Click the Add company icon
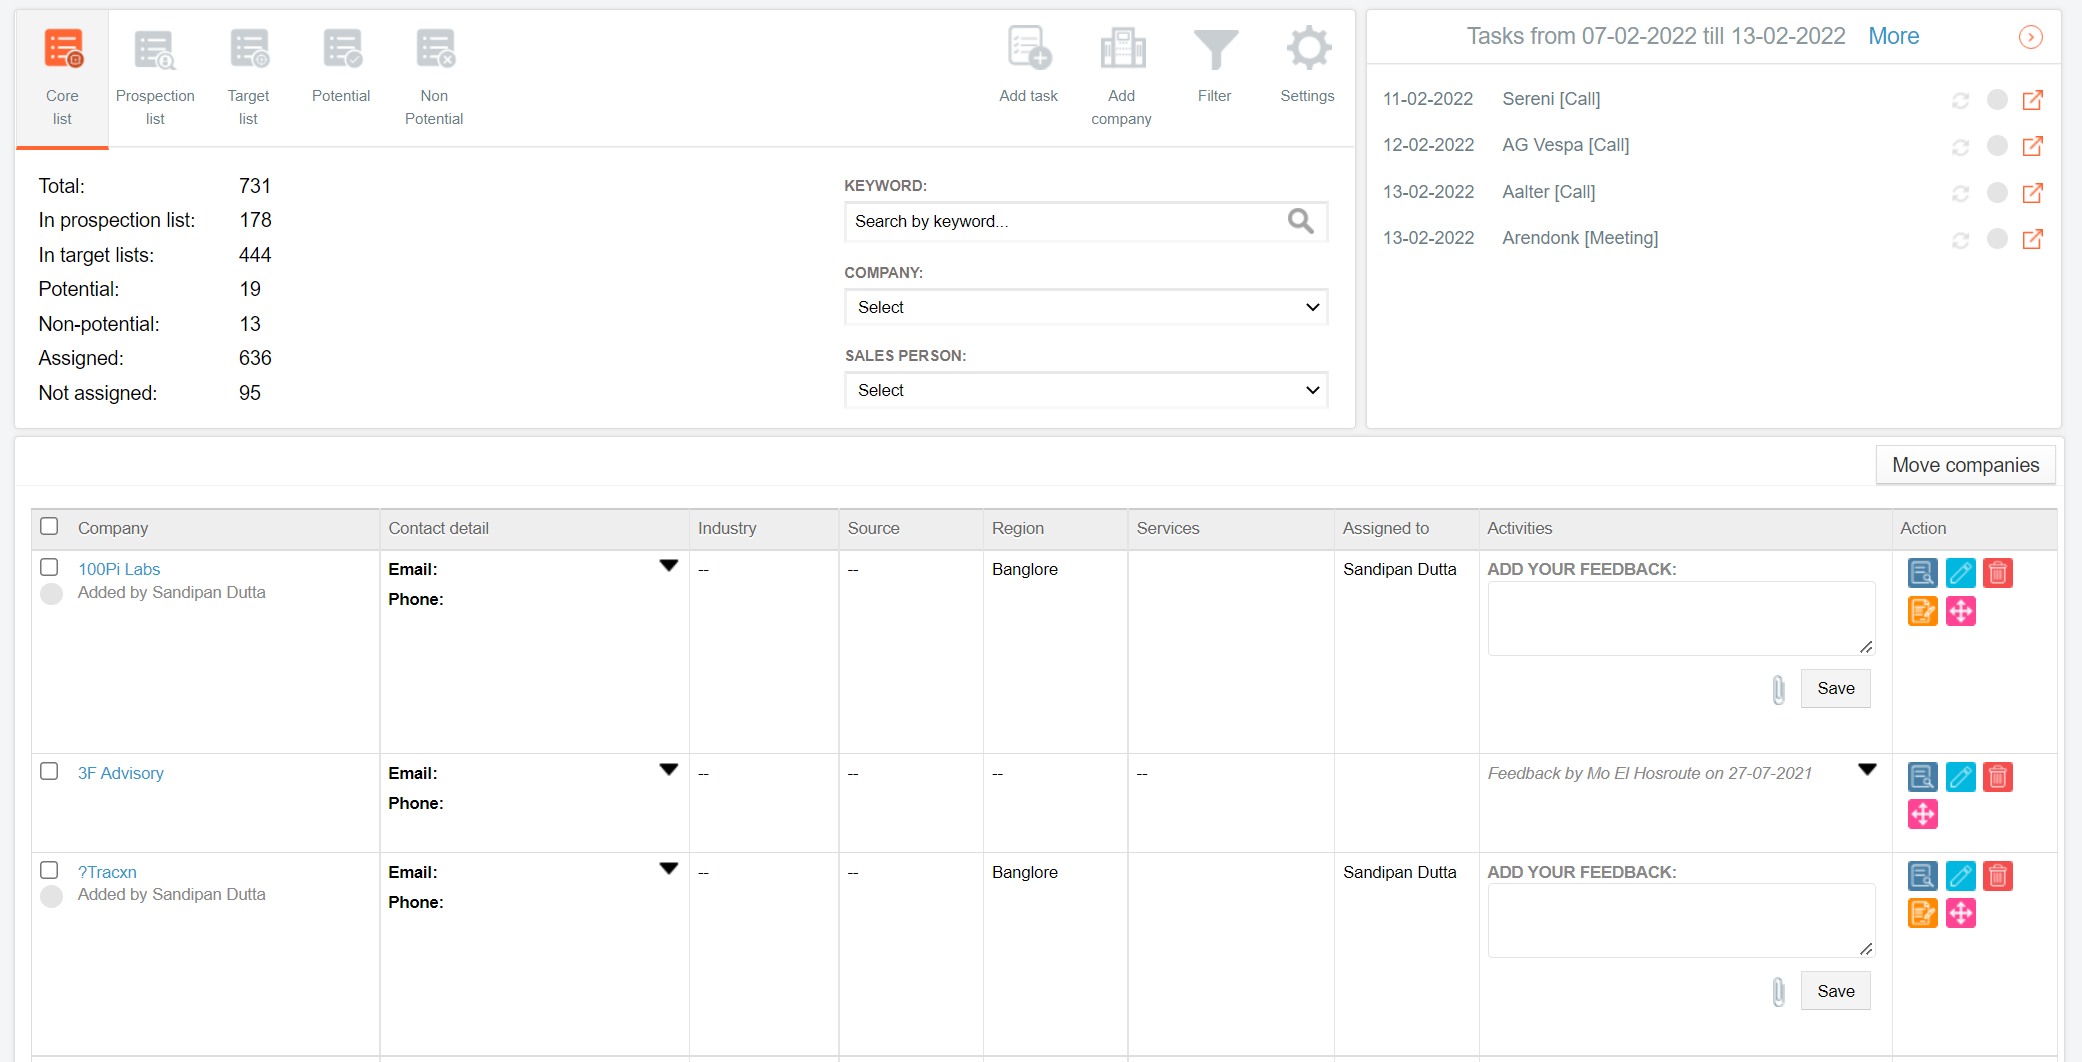The image size is (2082, 1062). (1121, 49)
